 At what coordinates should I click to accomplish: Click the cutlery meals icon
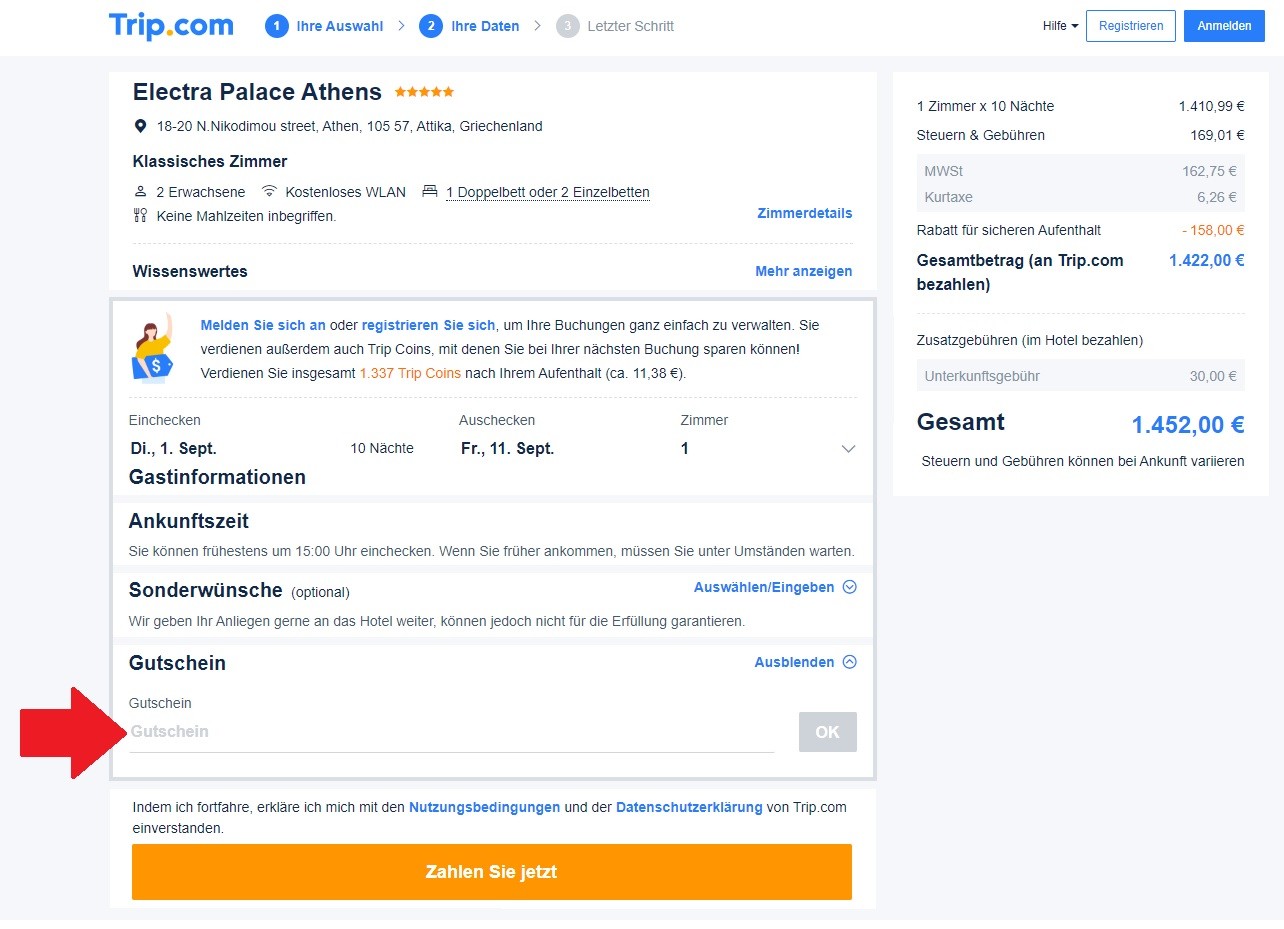pos(140,215)
